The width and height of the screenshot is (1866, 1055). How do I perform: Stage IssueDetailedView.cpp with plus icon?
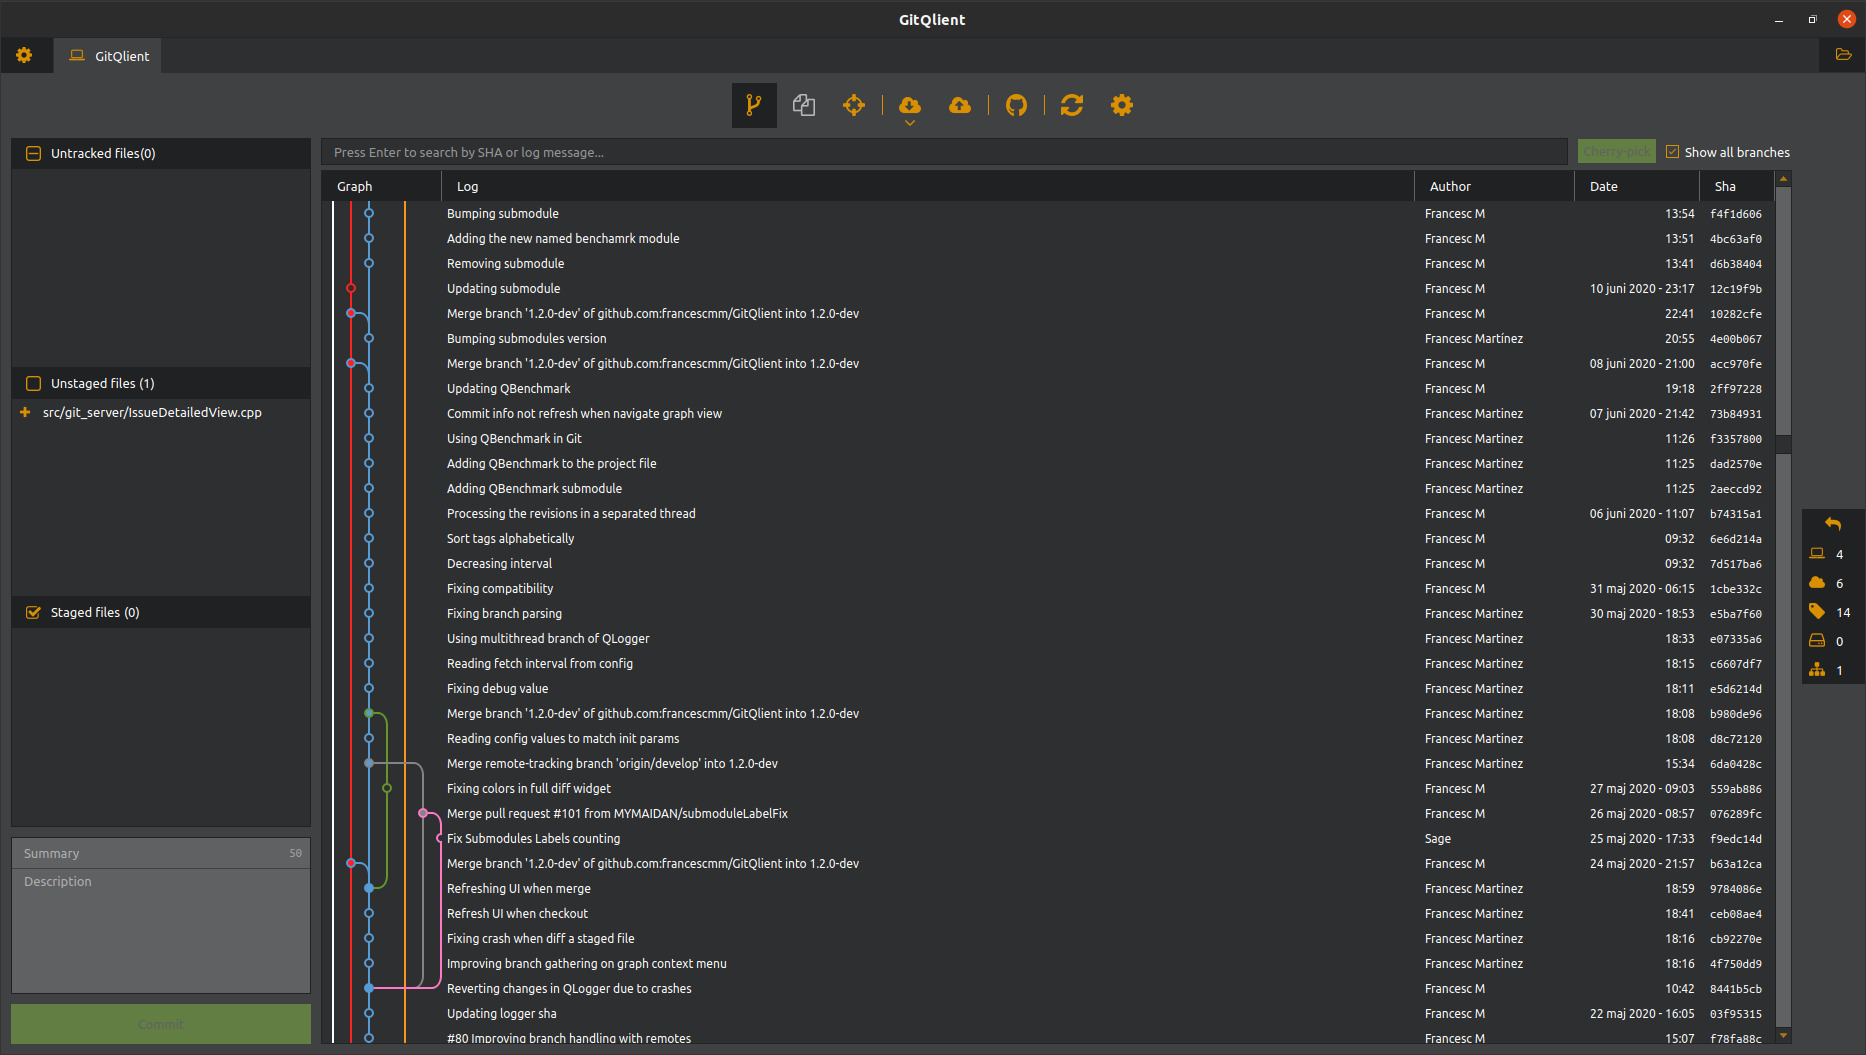(25, 412)
